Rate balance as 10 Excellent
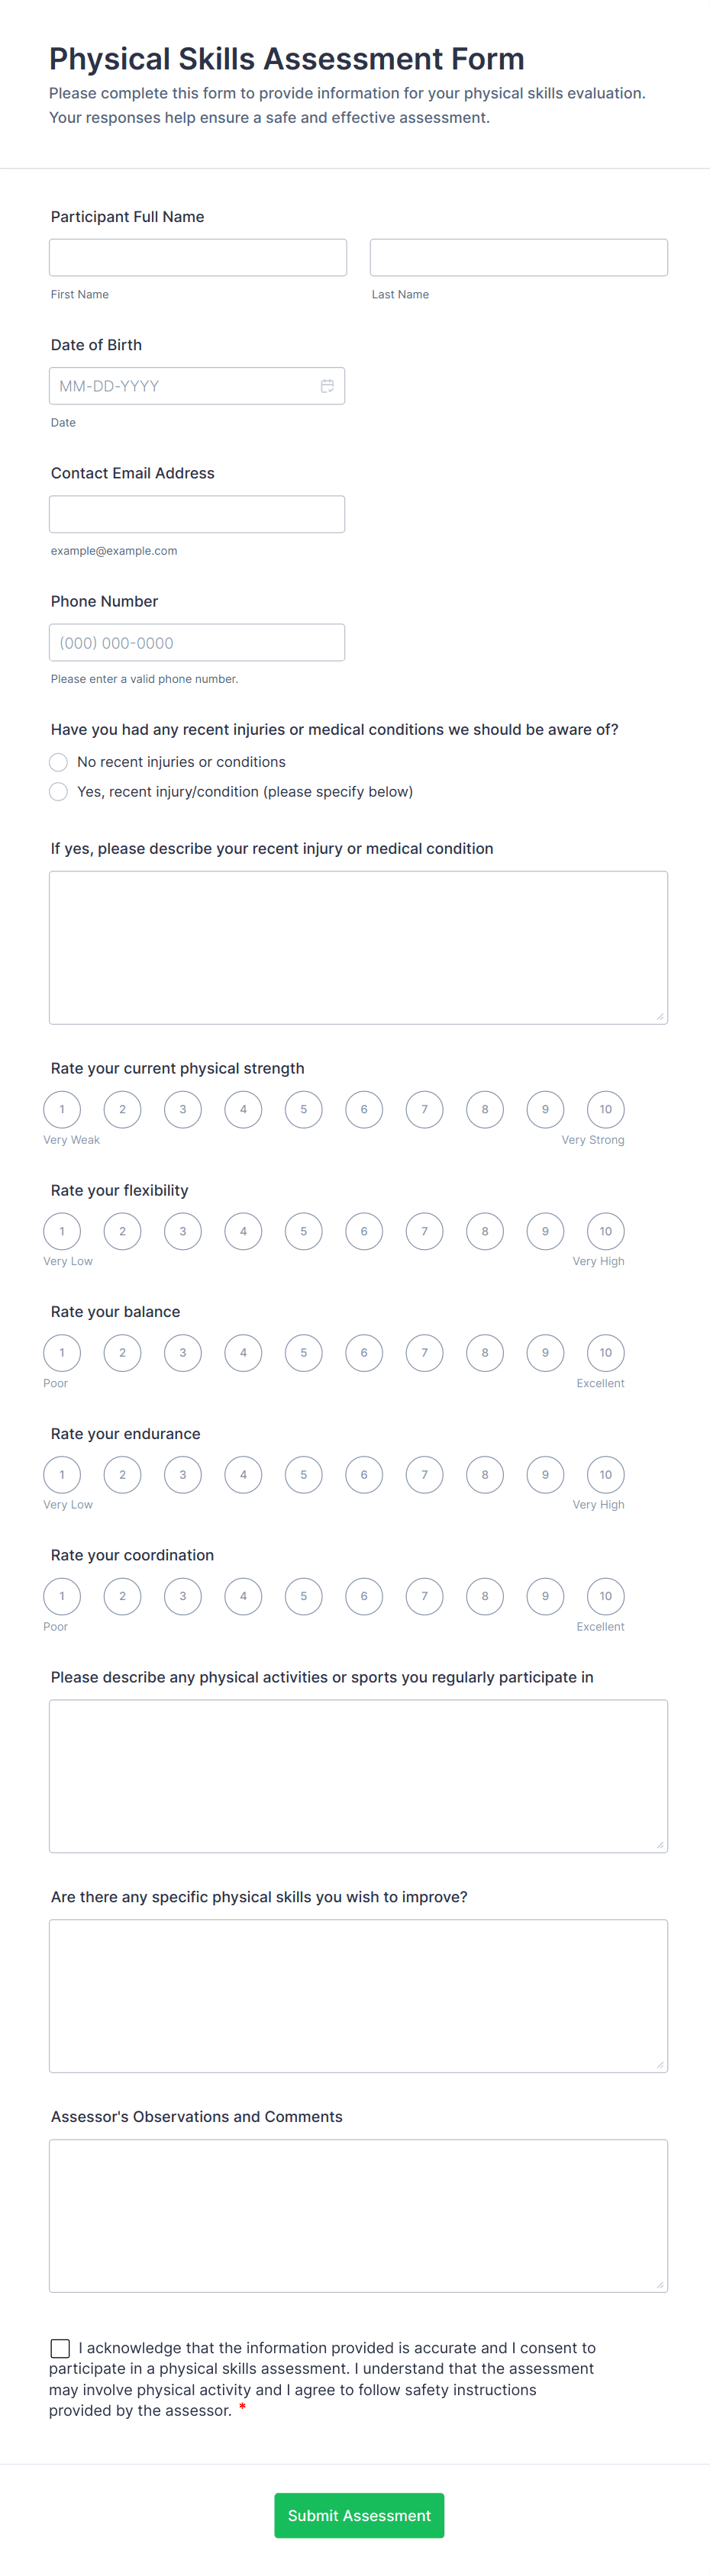The height and width of the screenshot is (2576, 710). coord(605,1352)
